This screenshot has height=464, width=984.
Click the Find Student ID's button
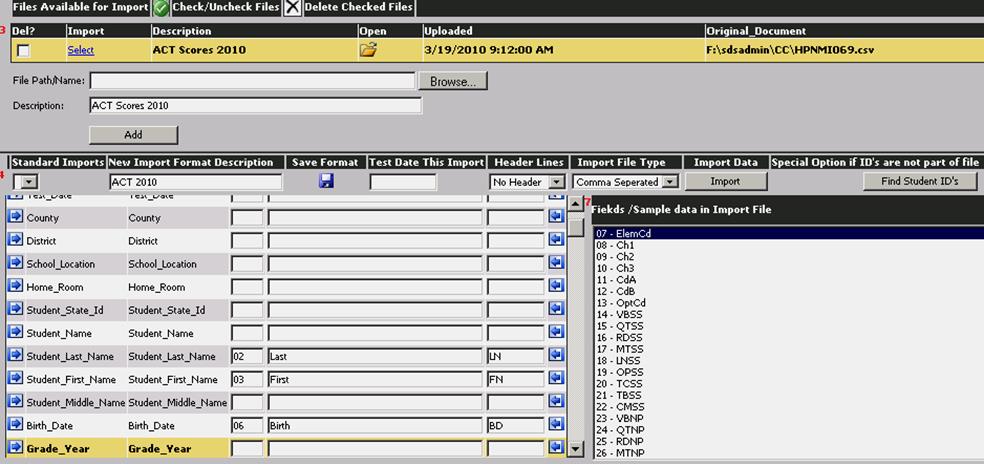click(x=920, y=181)
